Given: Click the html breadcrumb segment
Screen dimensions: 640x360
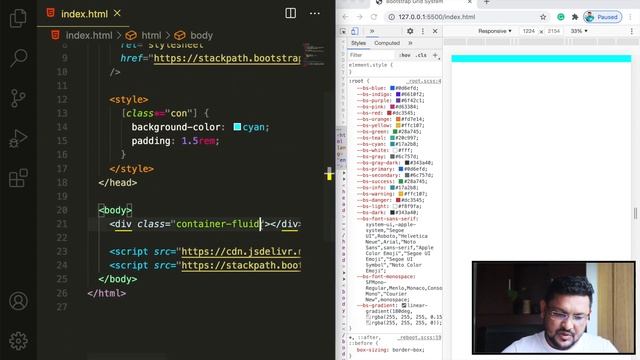Looking at the screenshot, I should pos(151,36).
